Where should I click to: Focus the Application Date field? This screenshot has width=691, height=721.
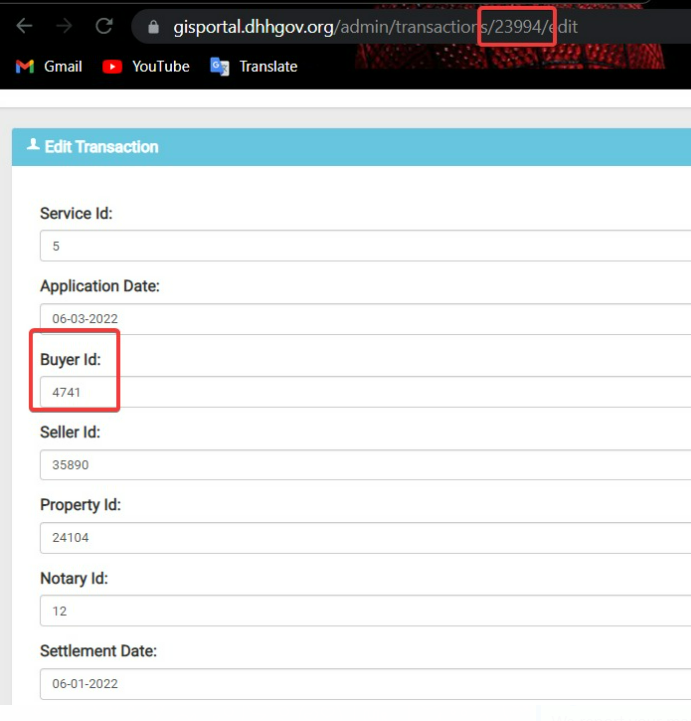click(x=365, y=319)
